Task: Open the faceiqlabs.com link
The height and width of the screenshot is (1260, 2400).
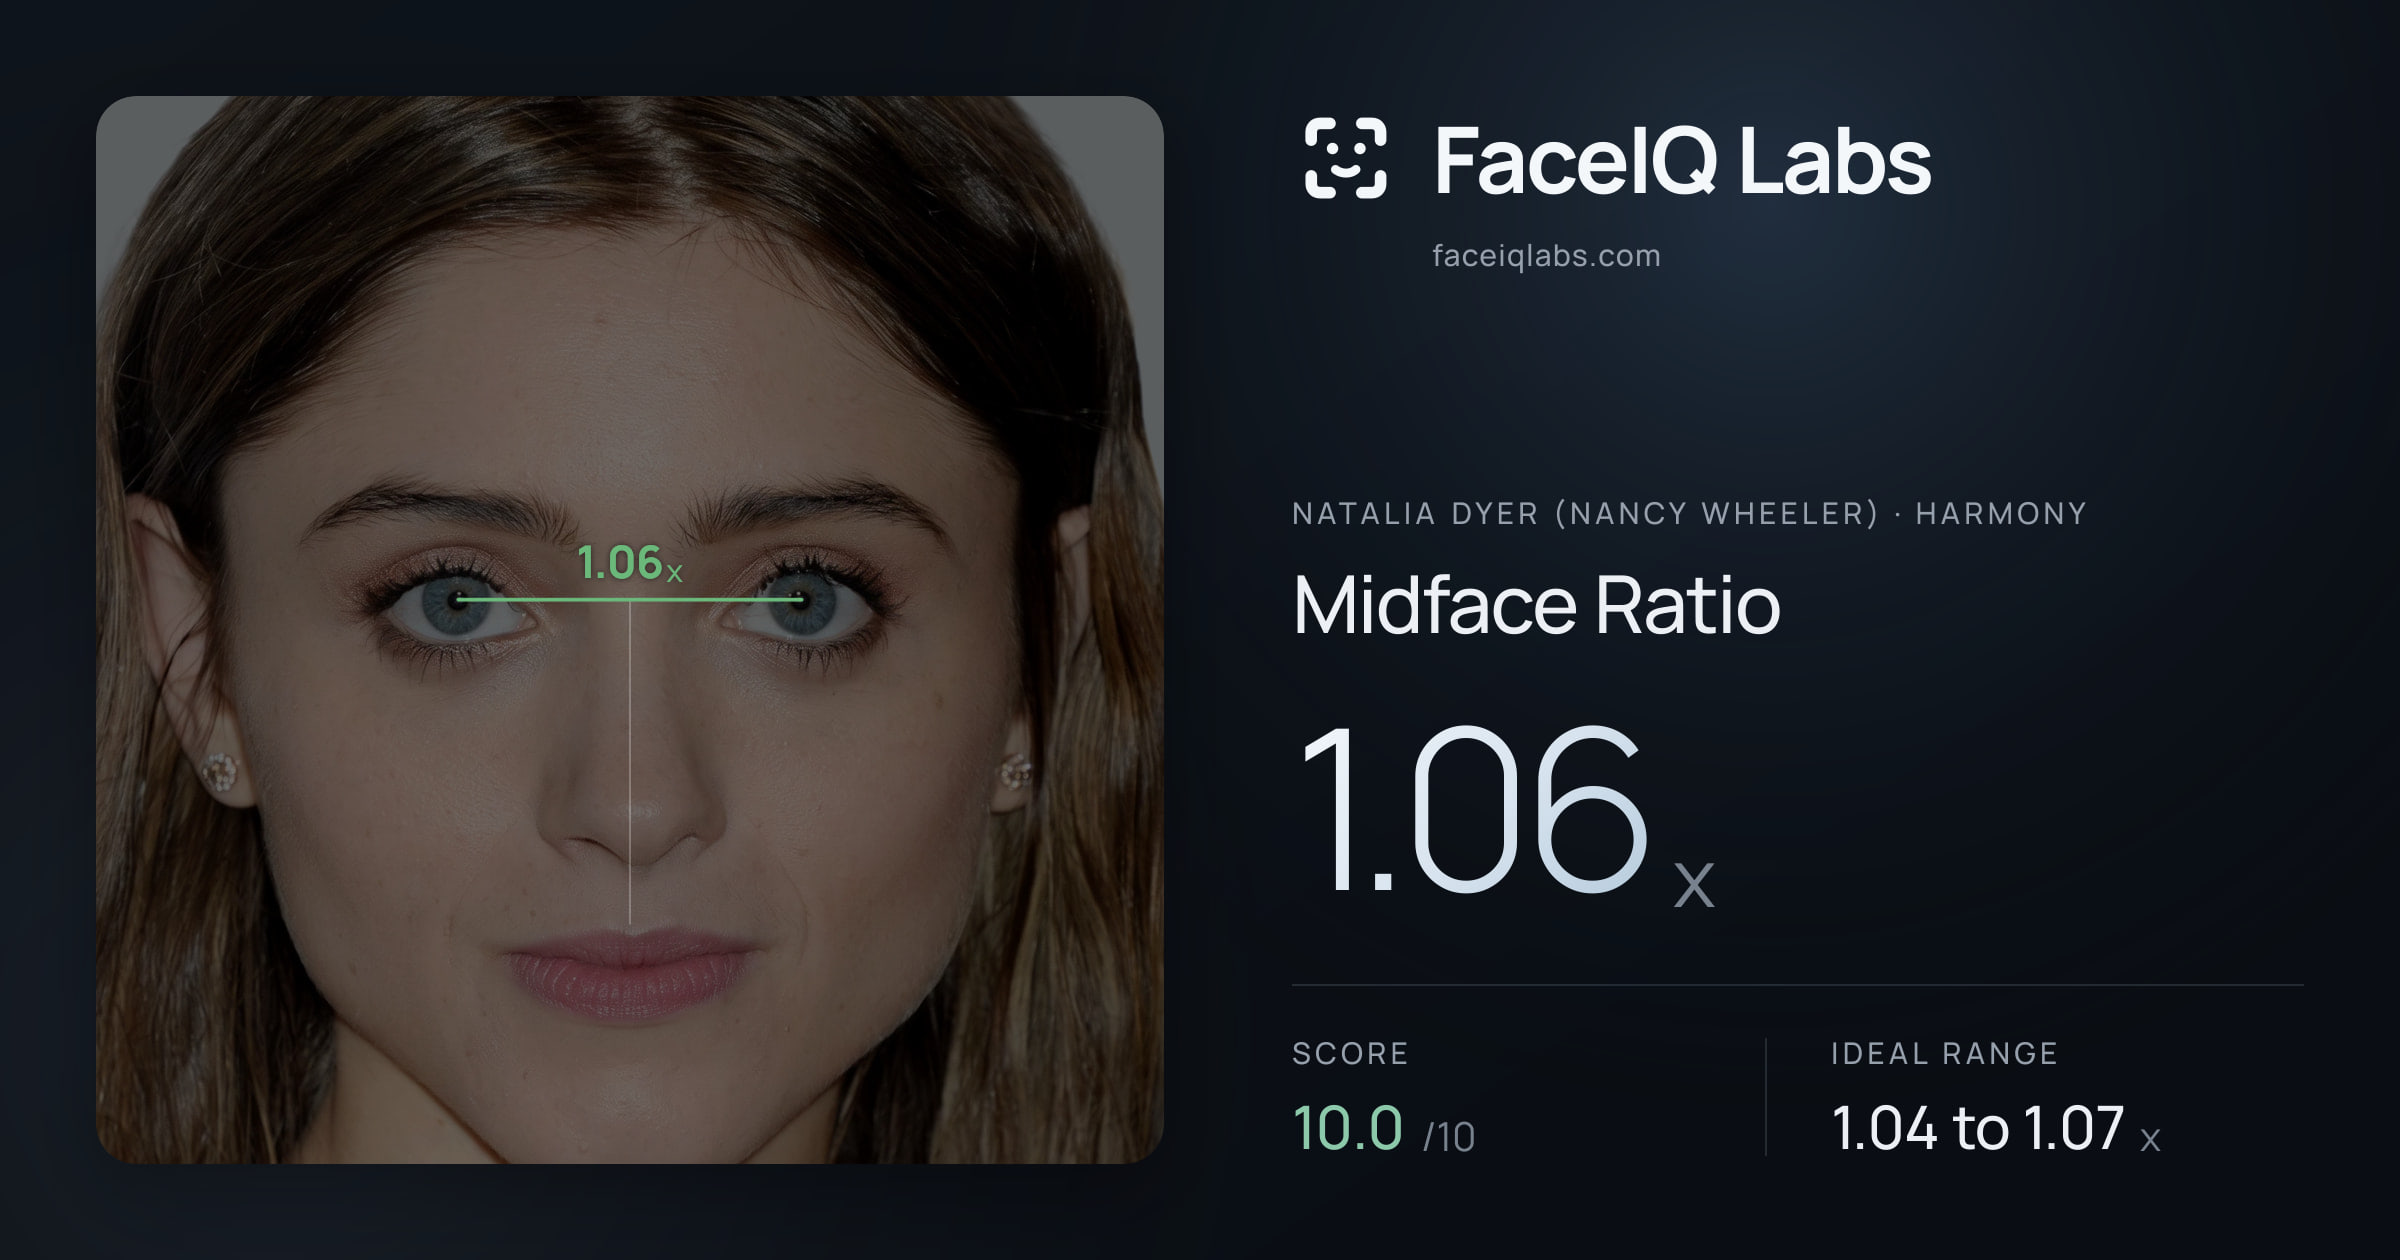Action: point(1546,256)
